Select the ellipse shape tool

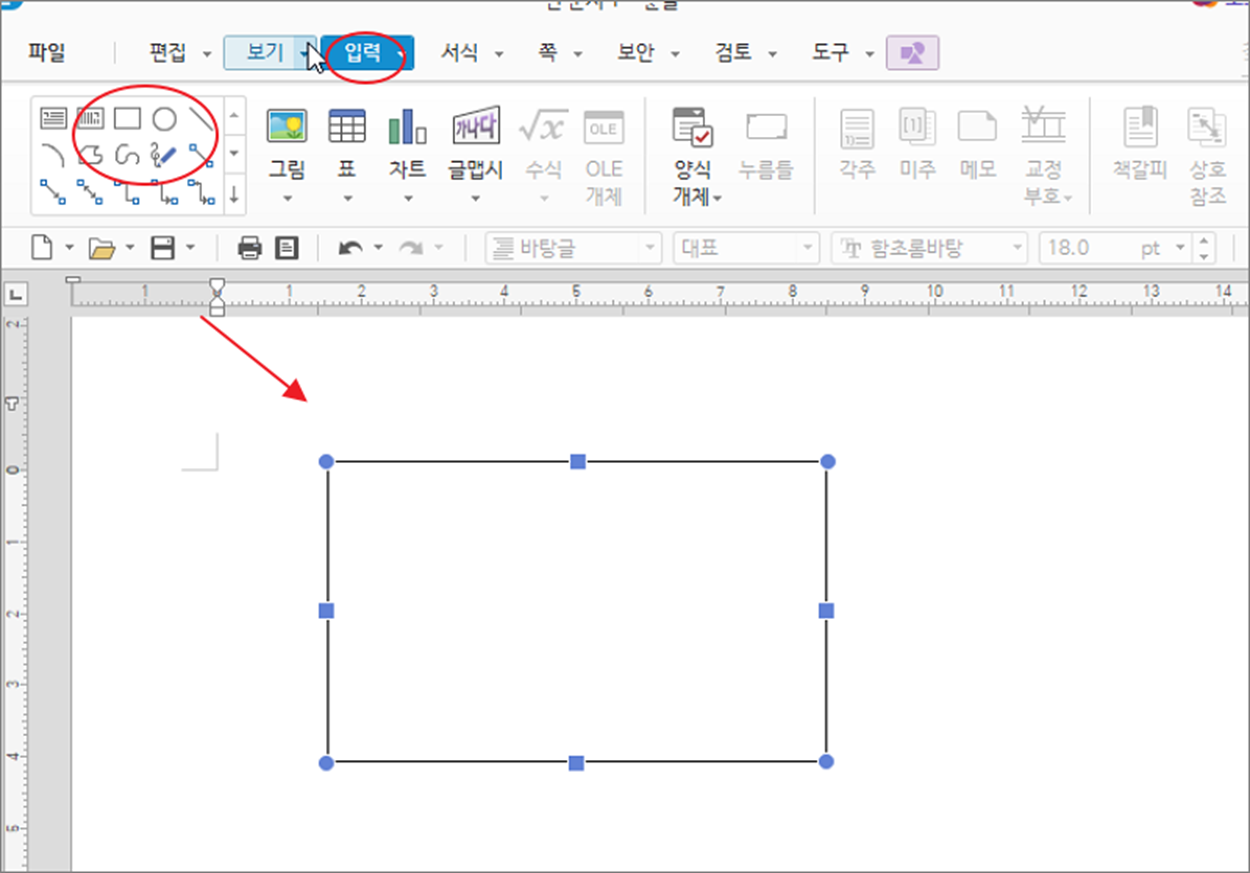point(164,119)
